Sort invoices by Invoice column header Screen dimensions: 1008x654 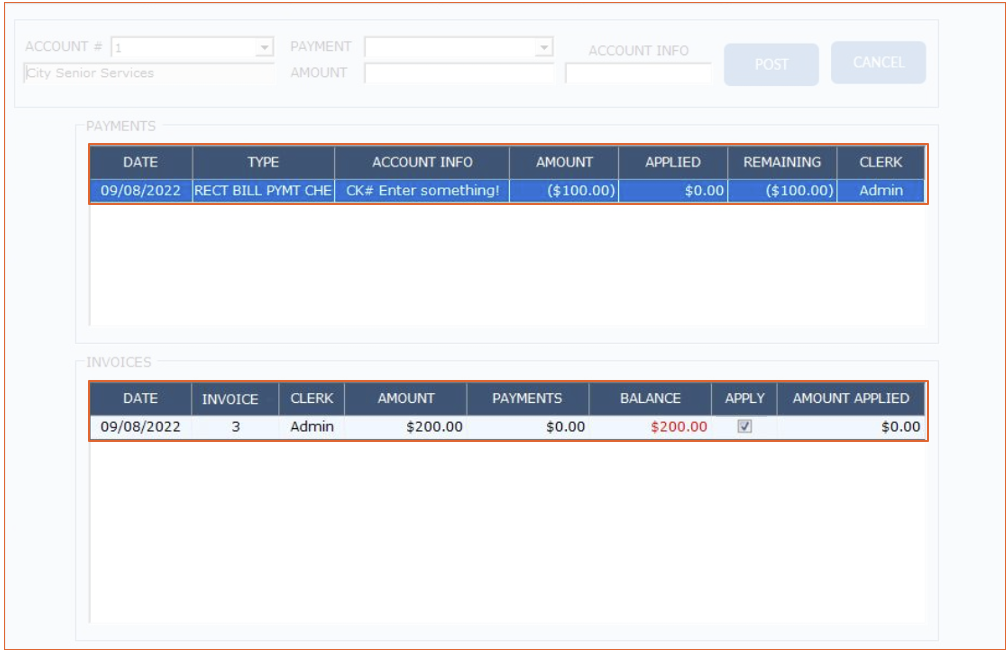point(230,398)
